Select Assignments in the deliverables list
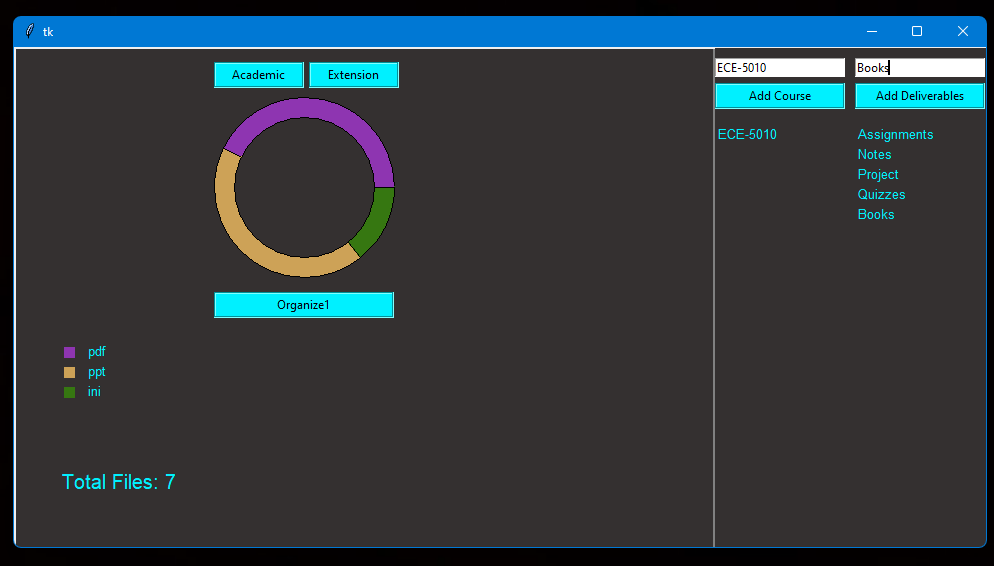Screen dimensions: 994x566 point(895,135)
